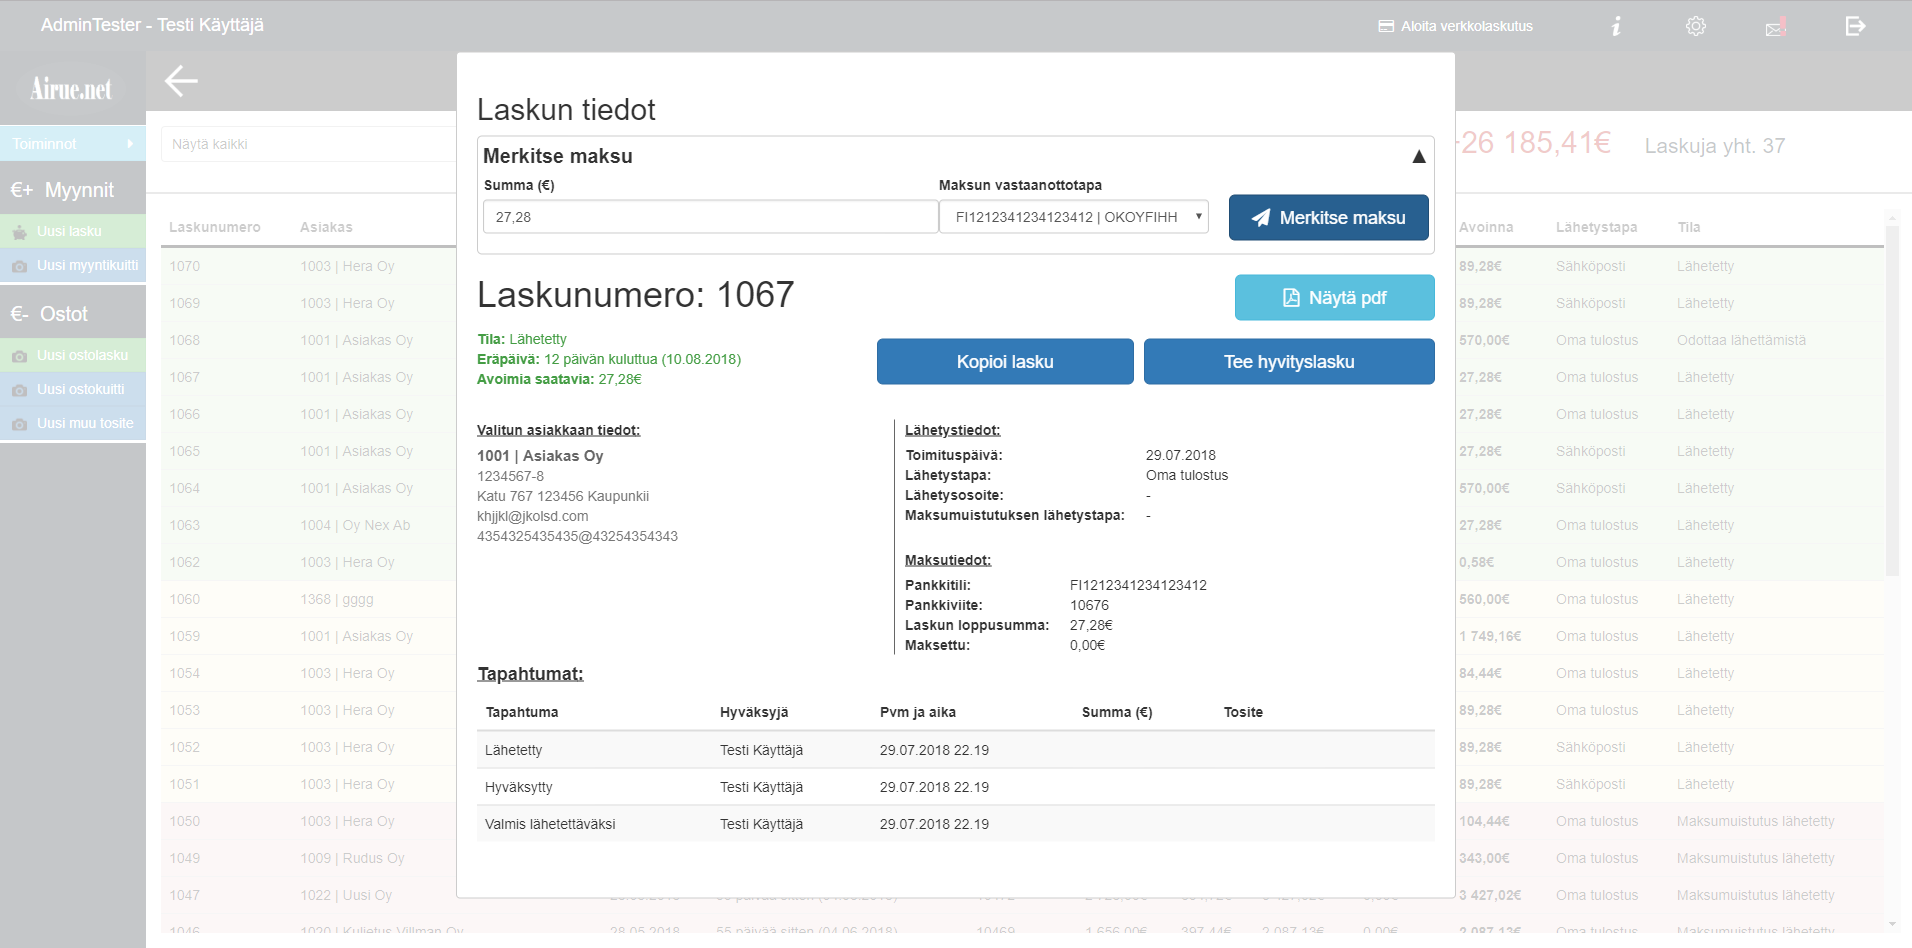The image size is (1912, 948).
Task: Open Uusi muu tosite
Action: coord(84,423)
